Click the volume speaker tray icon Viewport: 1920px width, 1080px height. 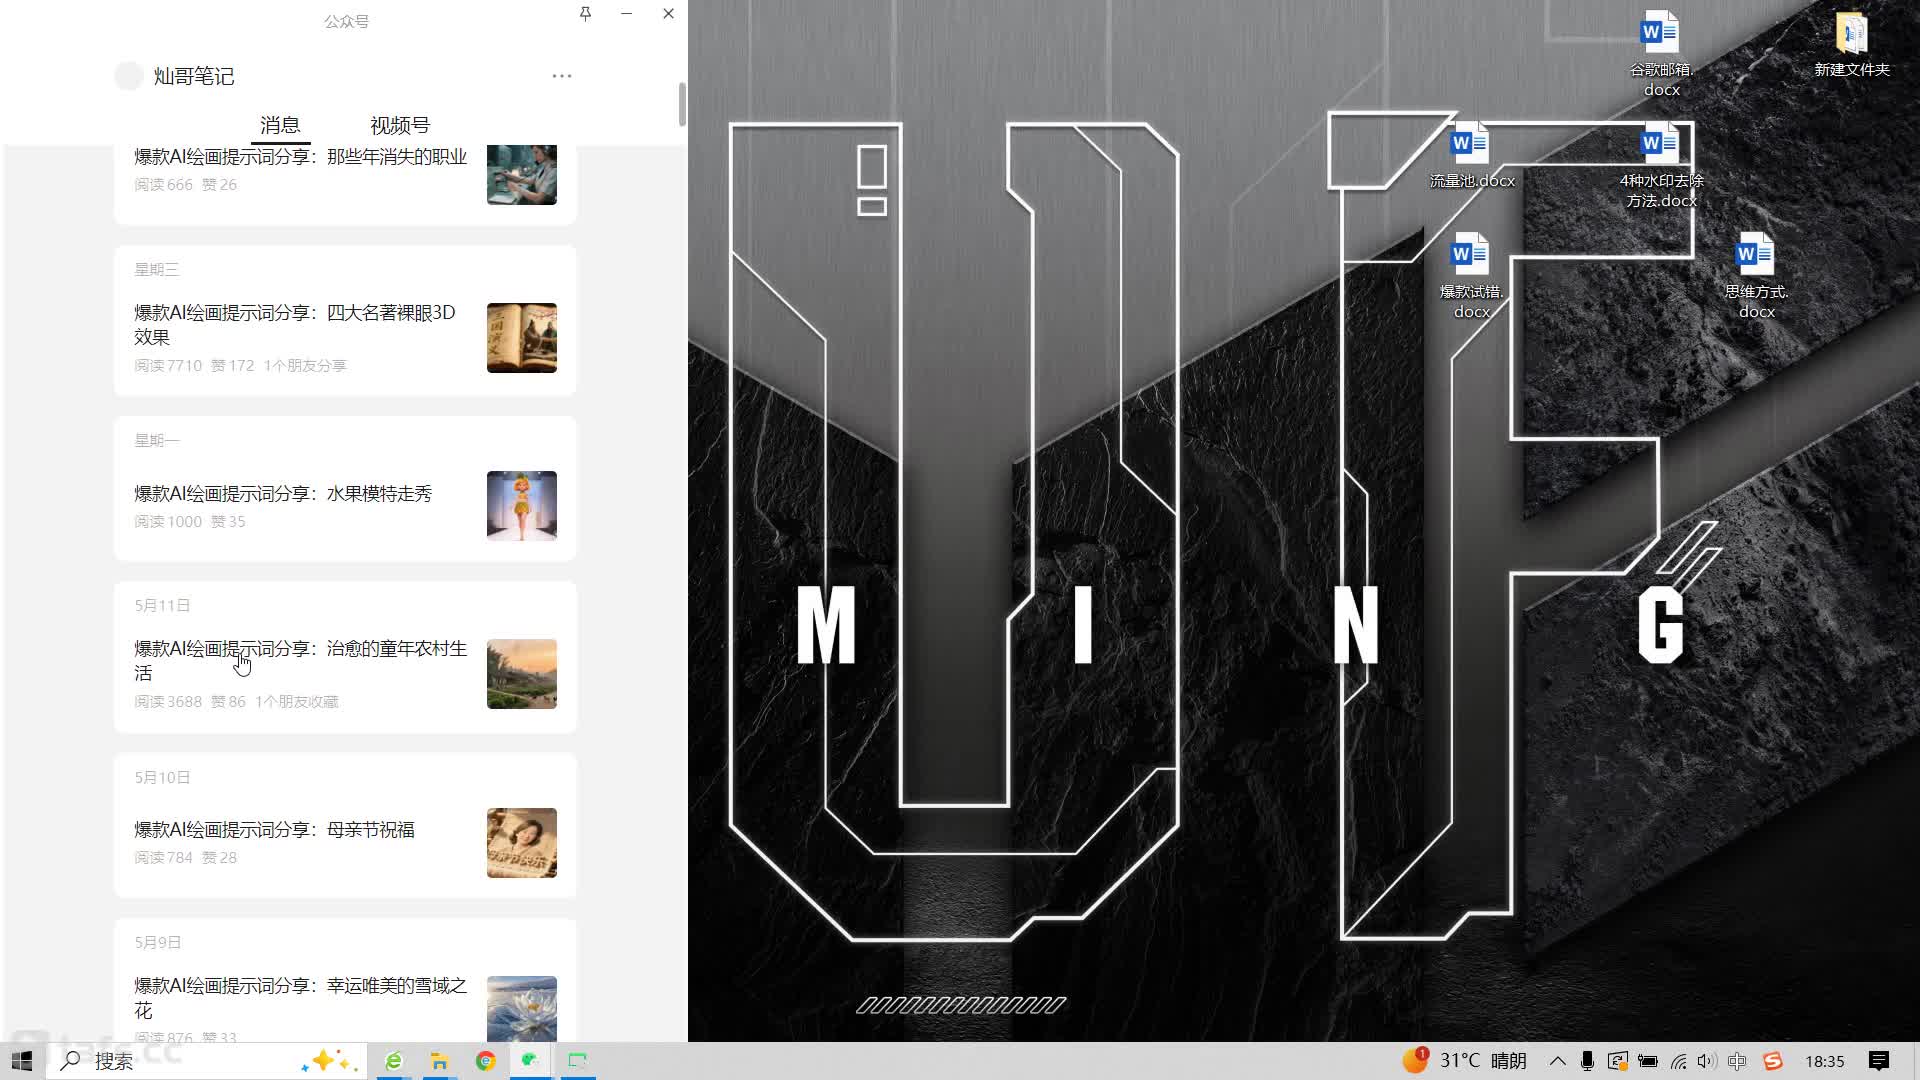[x=1706, y=1061]
